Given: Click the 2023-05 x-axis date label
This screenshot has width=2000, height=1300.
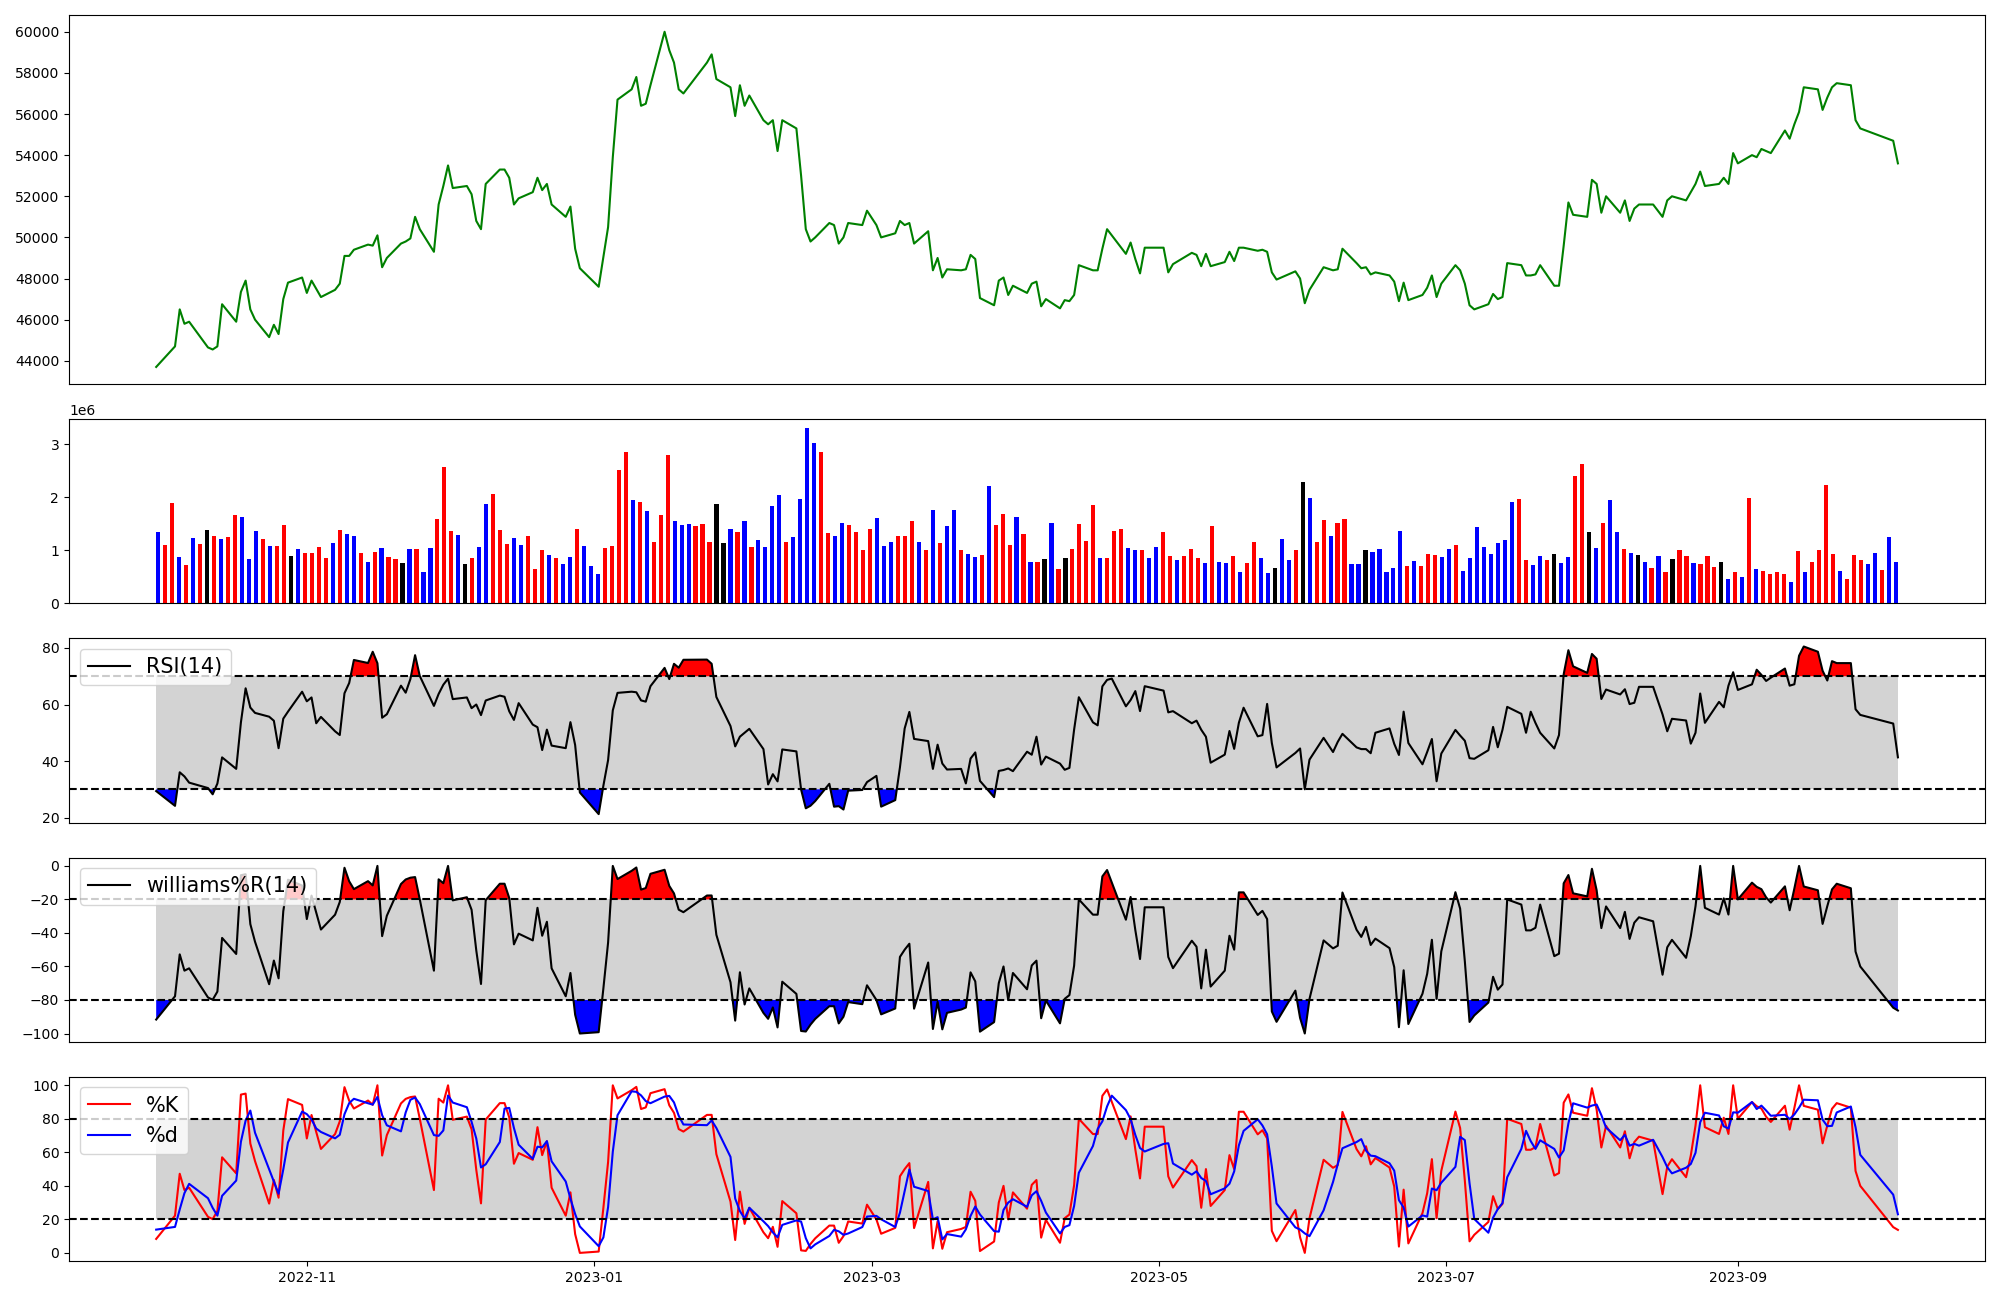Looking at the screenshot, I should 1159,1277.
